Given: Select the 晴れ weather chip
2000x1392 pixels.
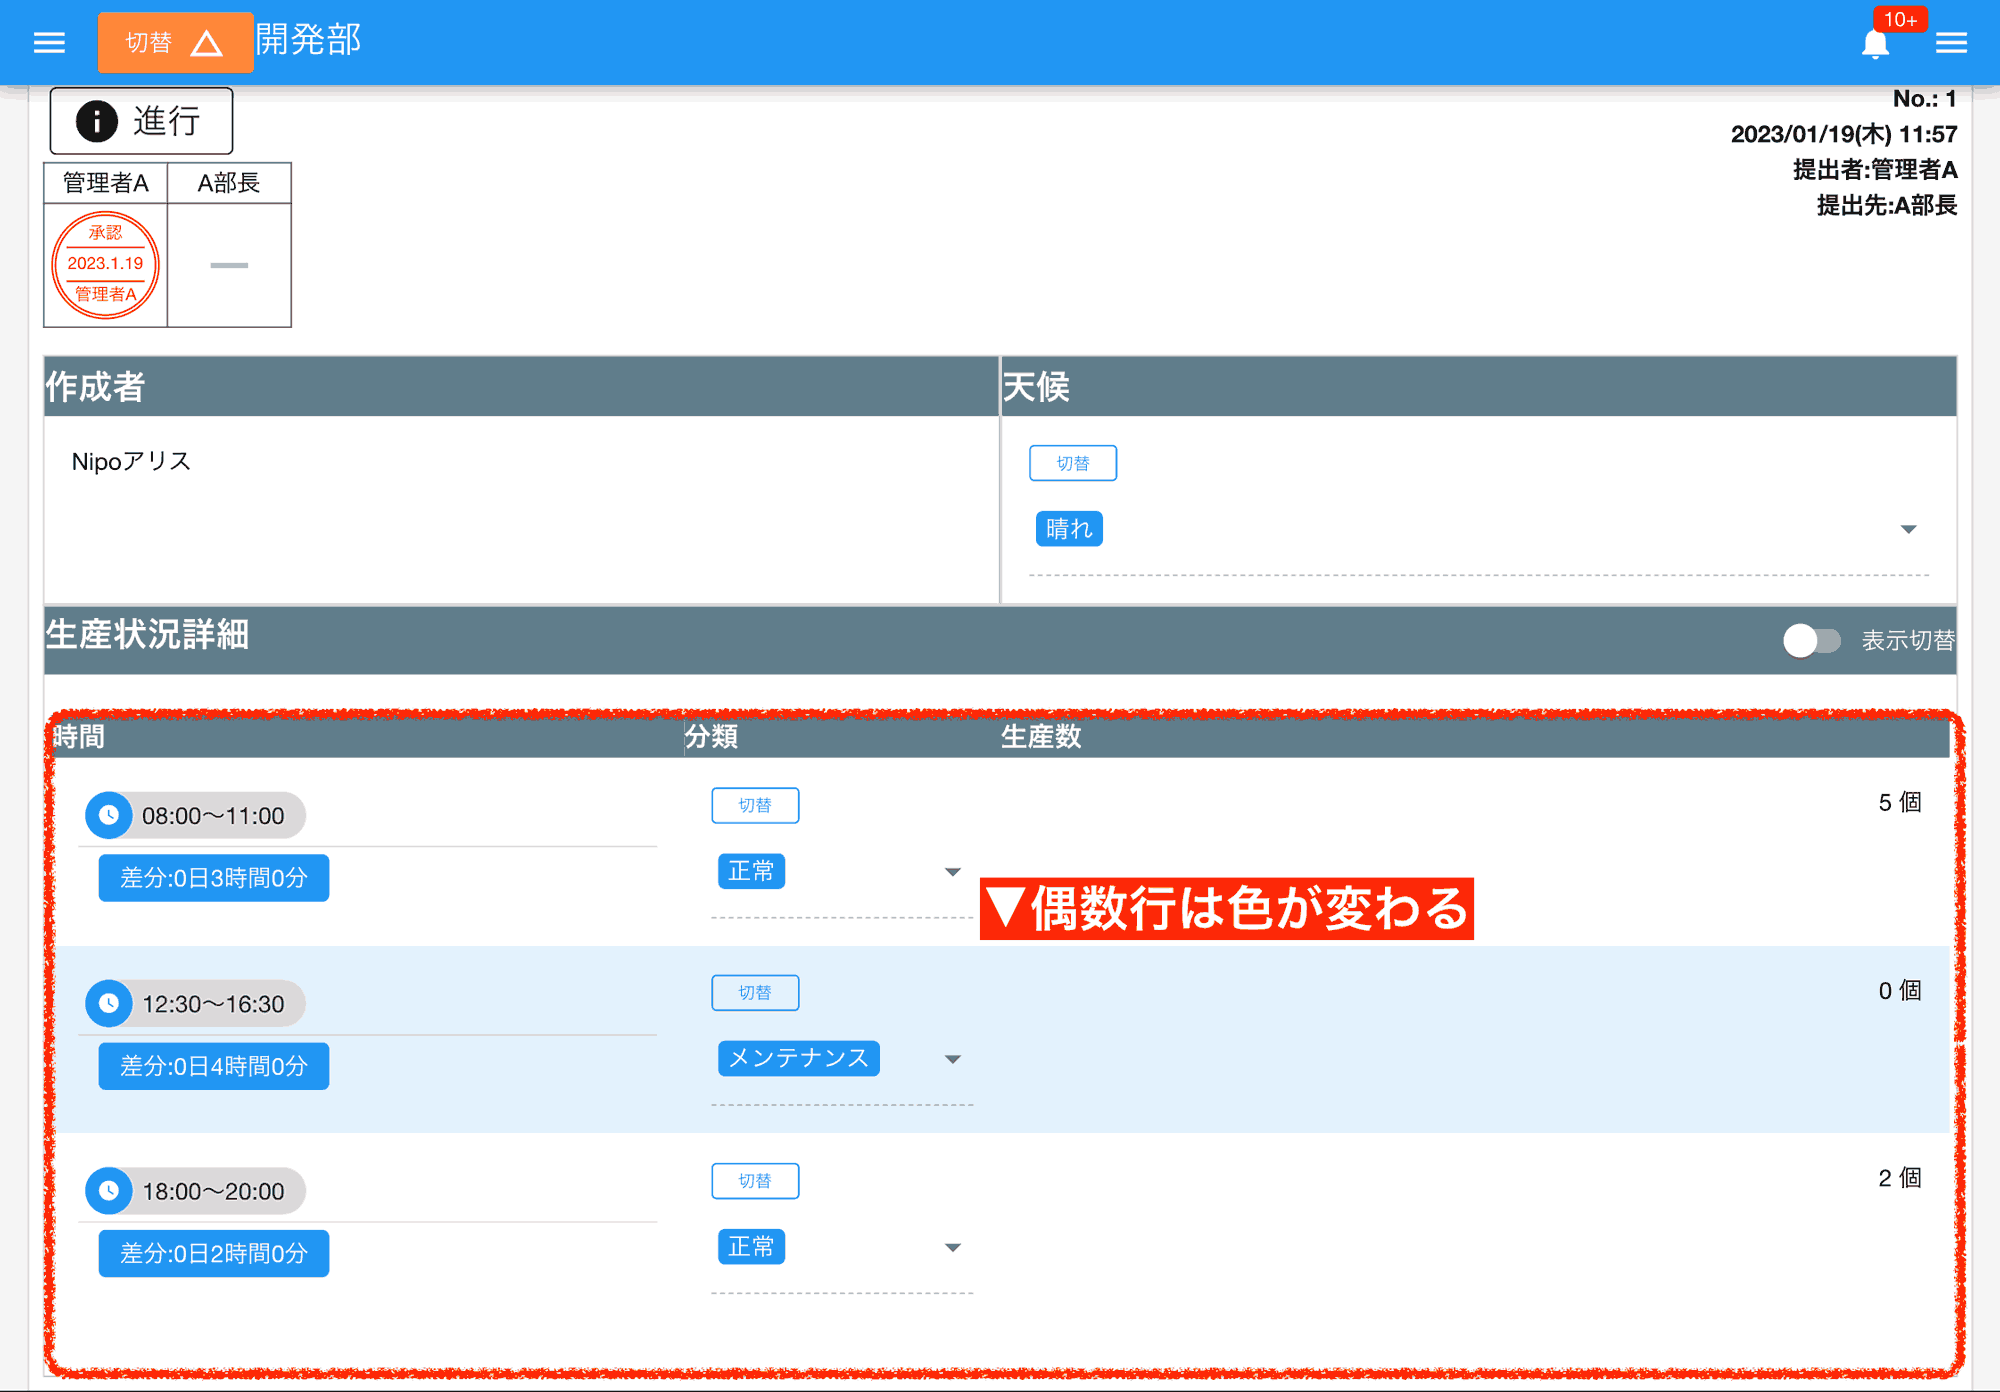Looking at the screenshot, I should 1068,529.
